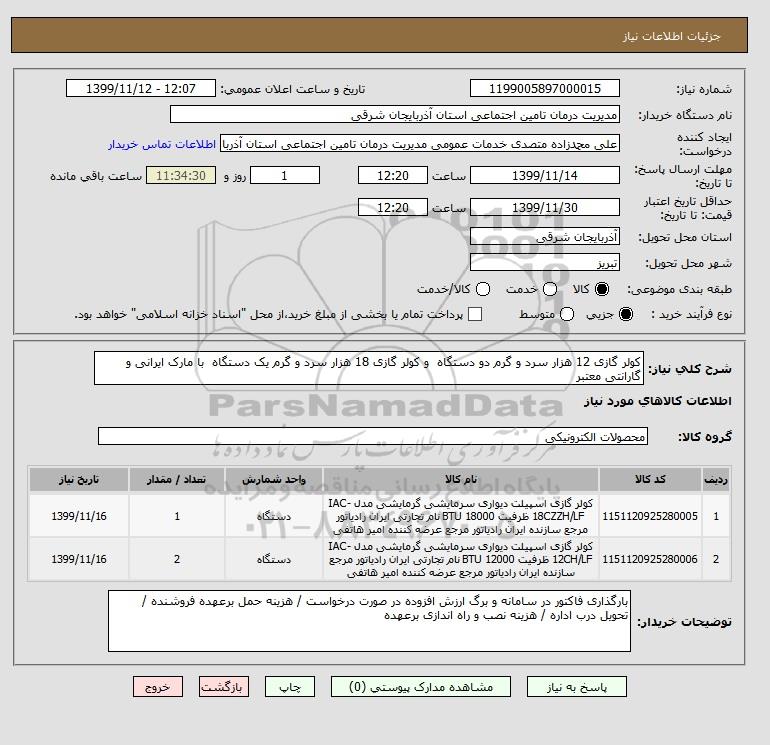Click the remaining time 11:34:30 field
The width and height of the screenshot is (770, 745).
181,175
